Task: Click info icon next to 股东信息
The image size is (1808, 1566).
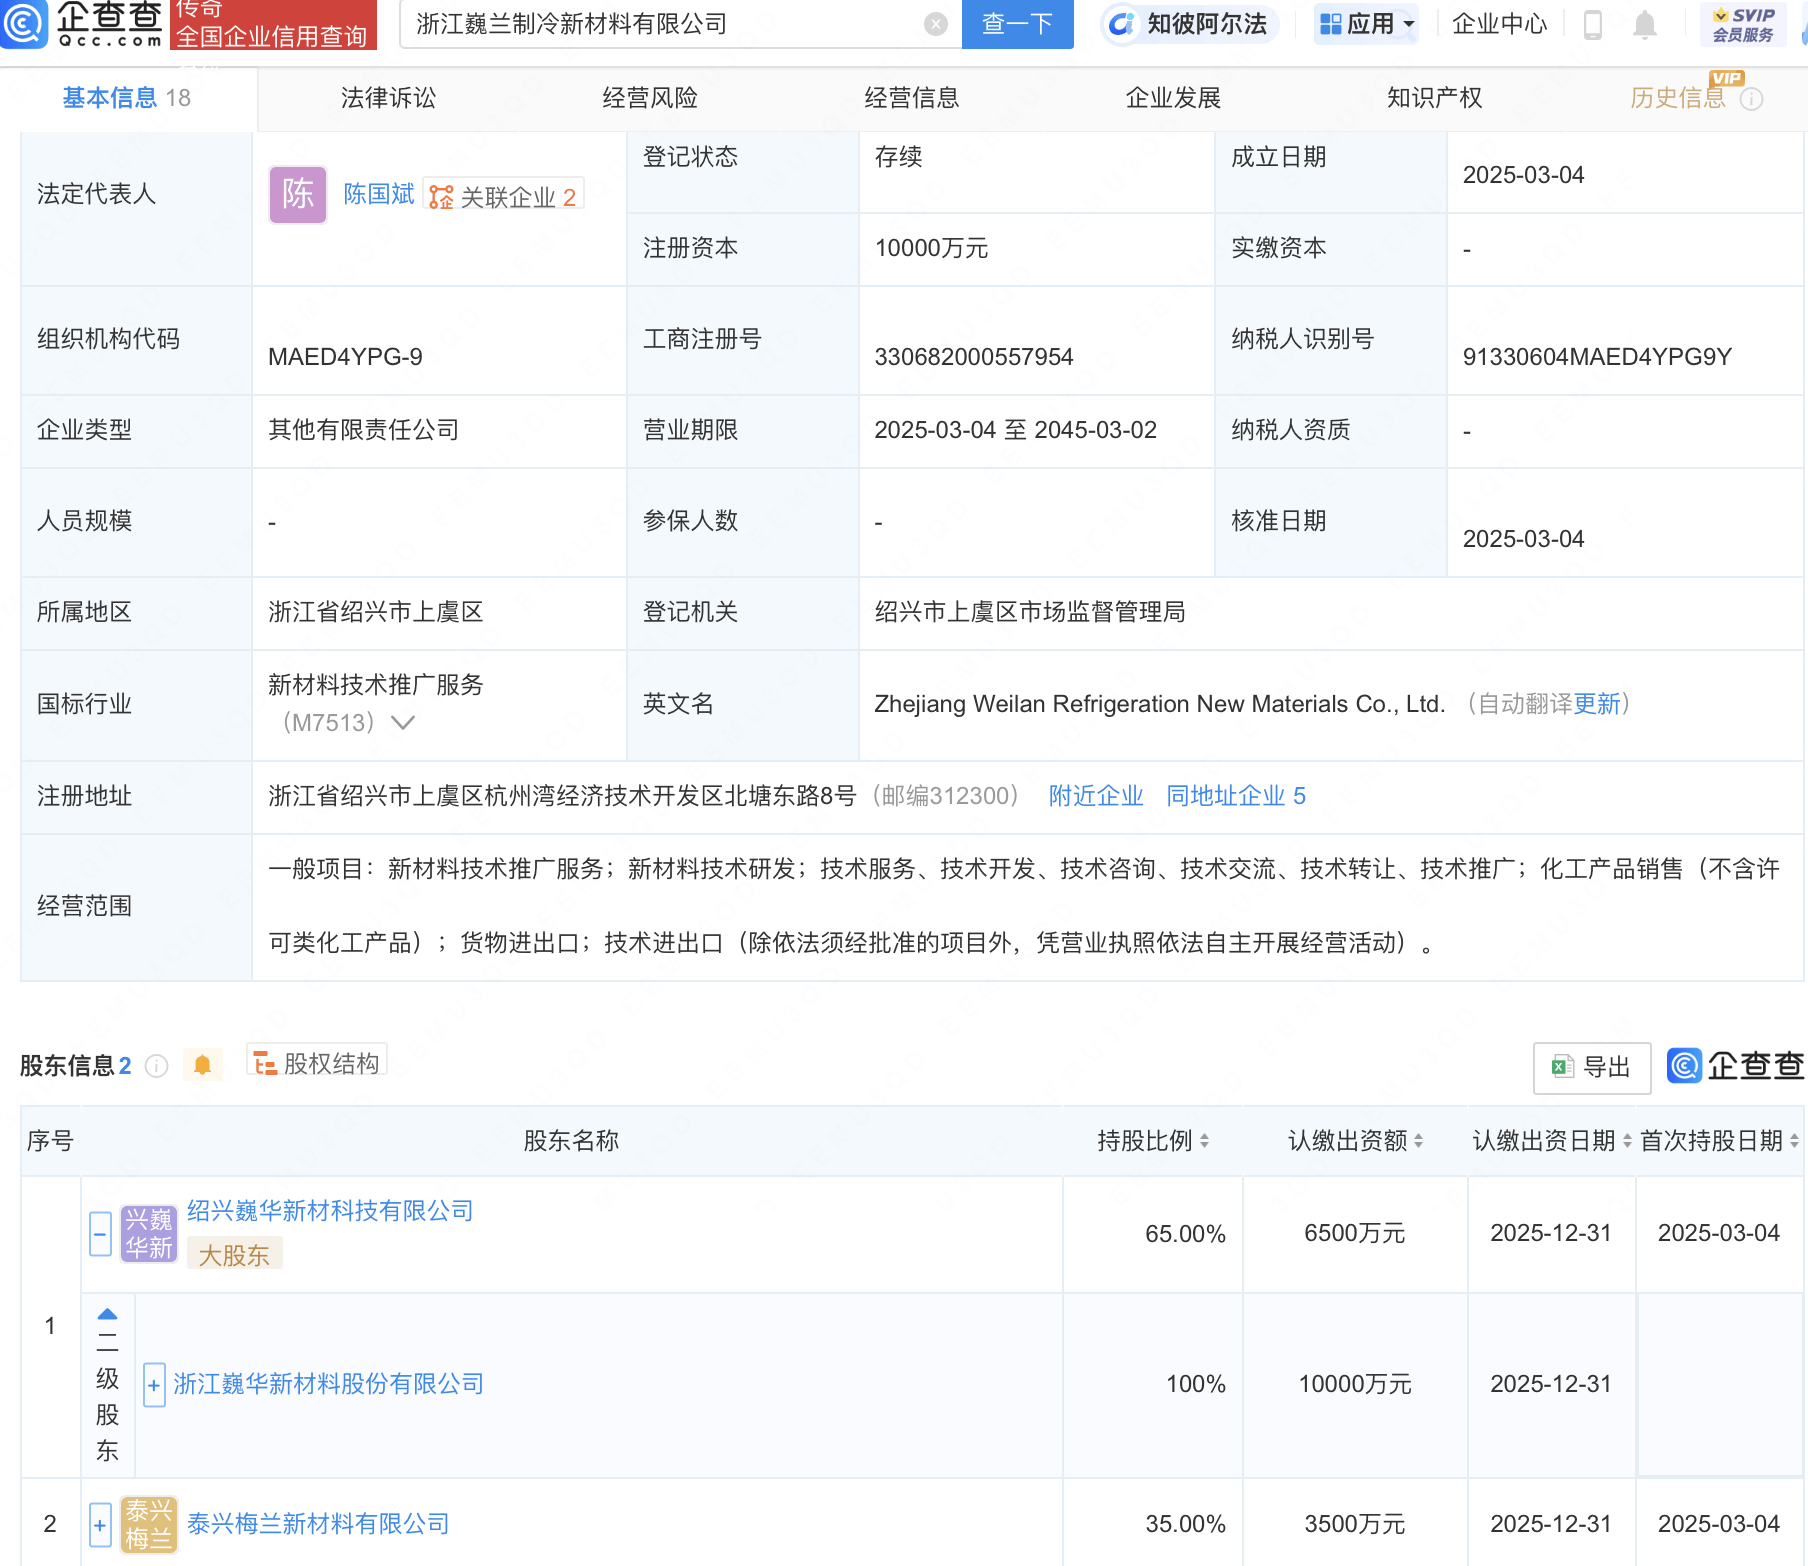Action: pos(156,1066)
